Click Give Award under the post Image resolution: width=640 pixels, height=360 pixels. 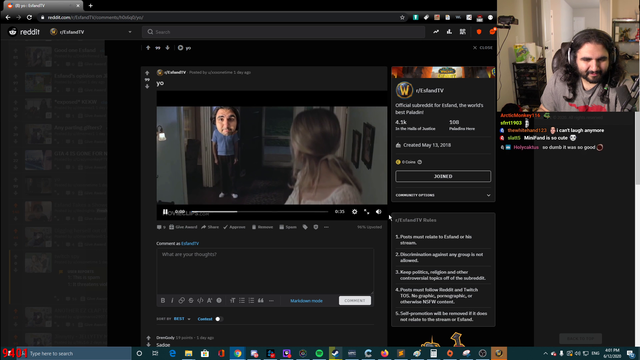[x=183, y=227]
